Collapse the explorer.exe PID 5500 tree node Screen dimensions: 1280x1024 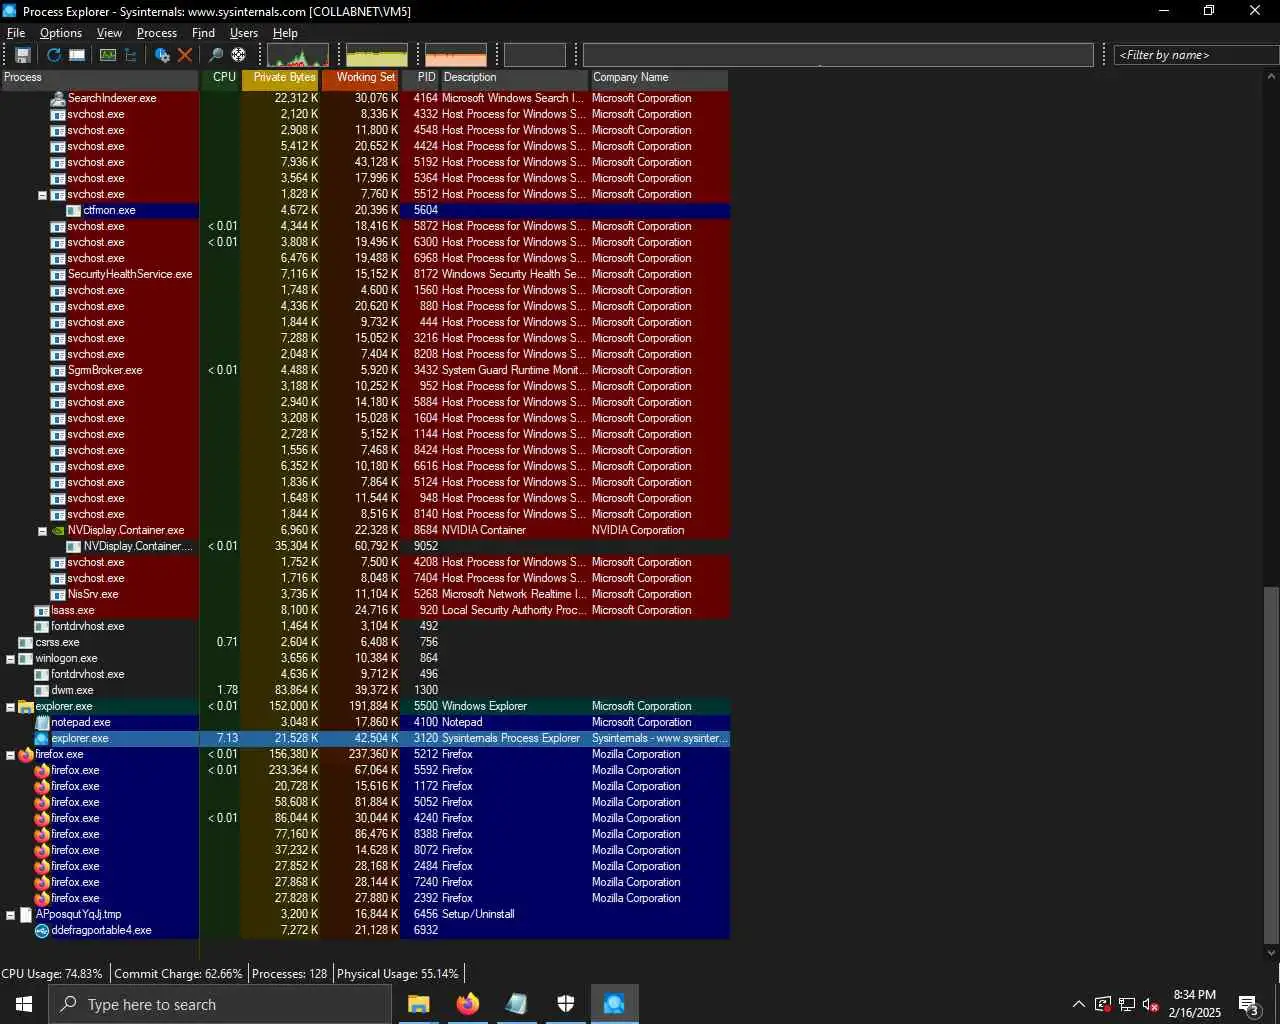(x=10, y=707)
